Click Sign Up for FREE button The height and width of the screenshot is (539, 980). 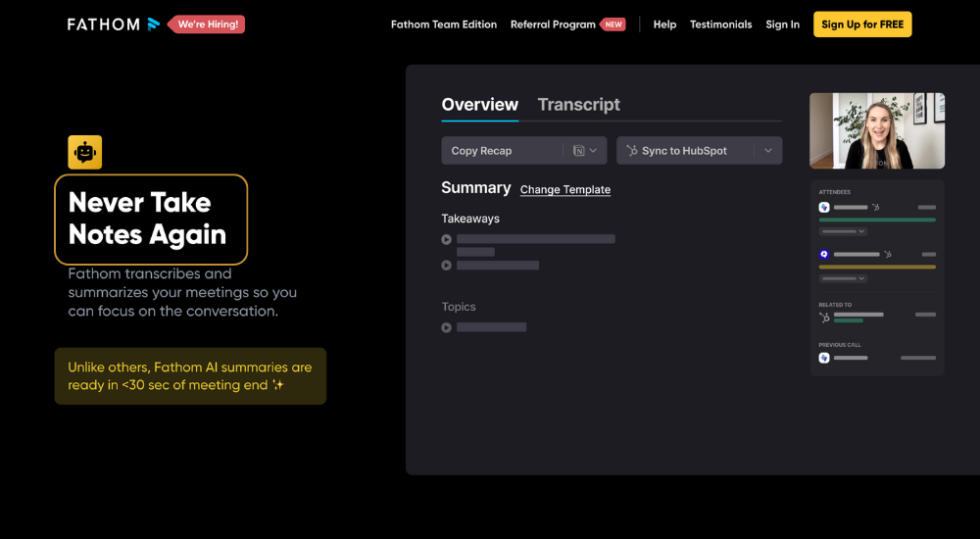[861, 25]
